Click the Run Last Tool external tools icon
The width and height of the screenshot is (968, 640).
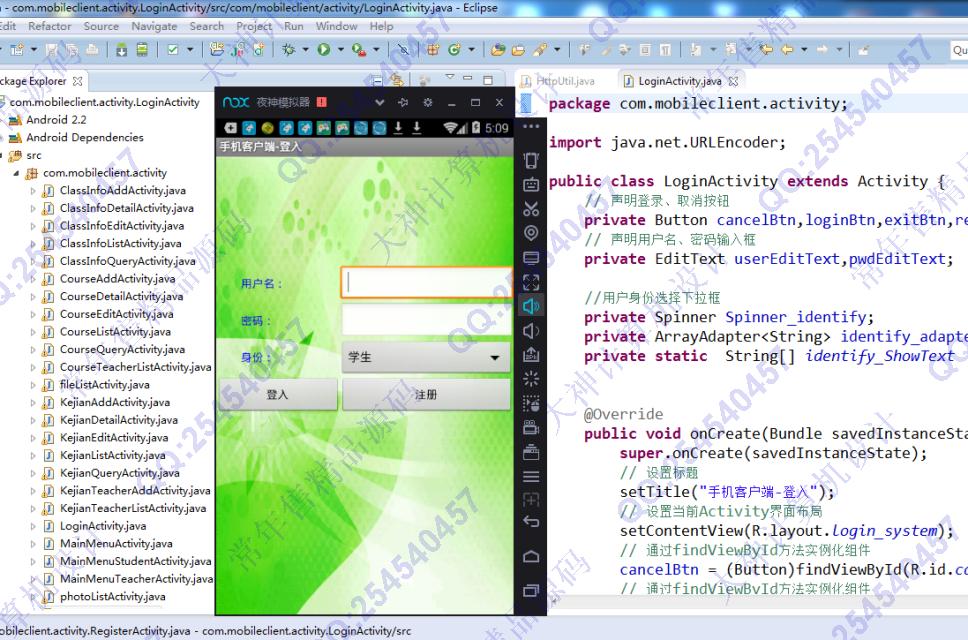[x=359, y=49]
